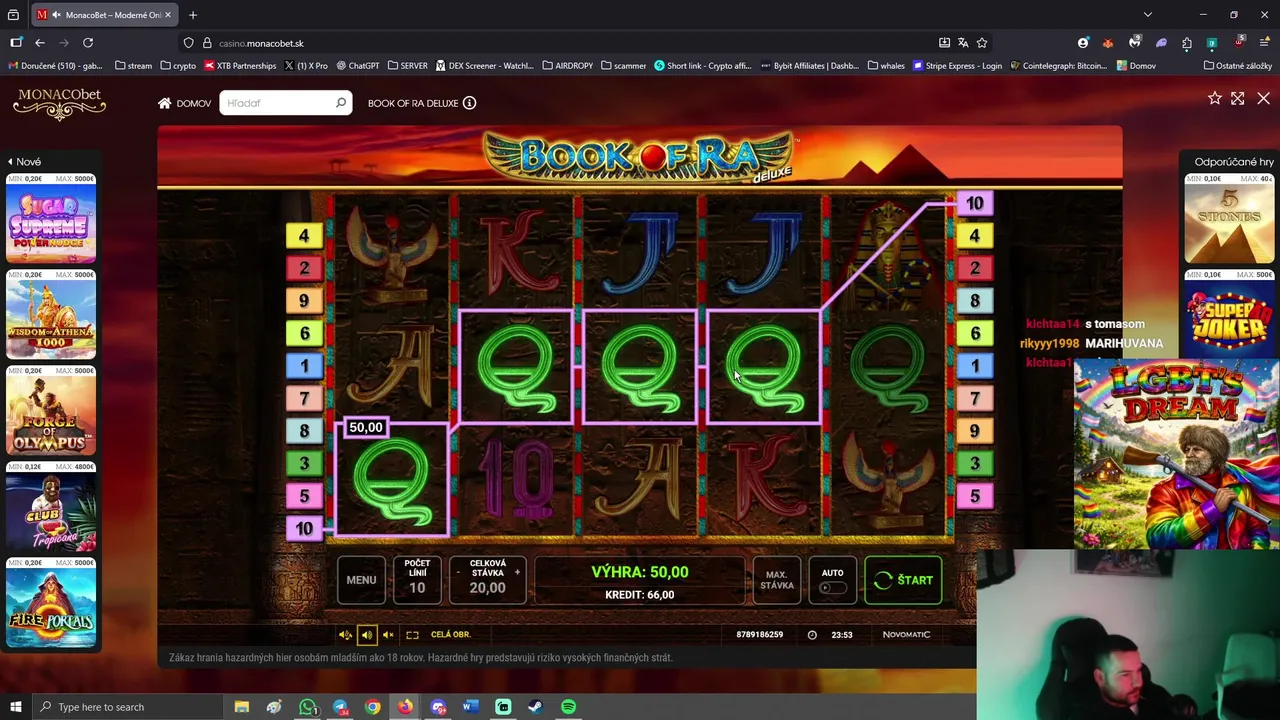This screenshot has height=720, width=1280.
Task: Go to DOMOV home link
Action: pyautogui.click(x=184, y=103)
